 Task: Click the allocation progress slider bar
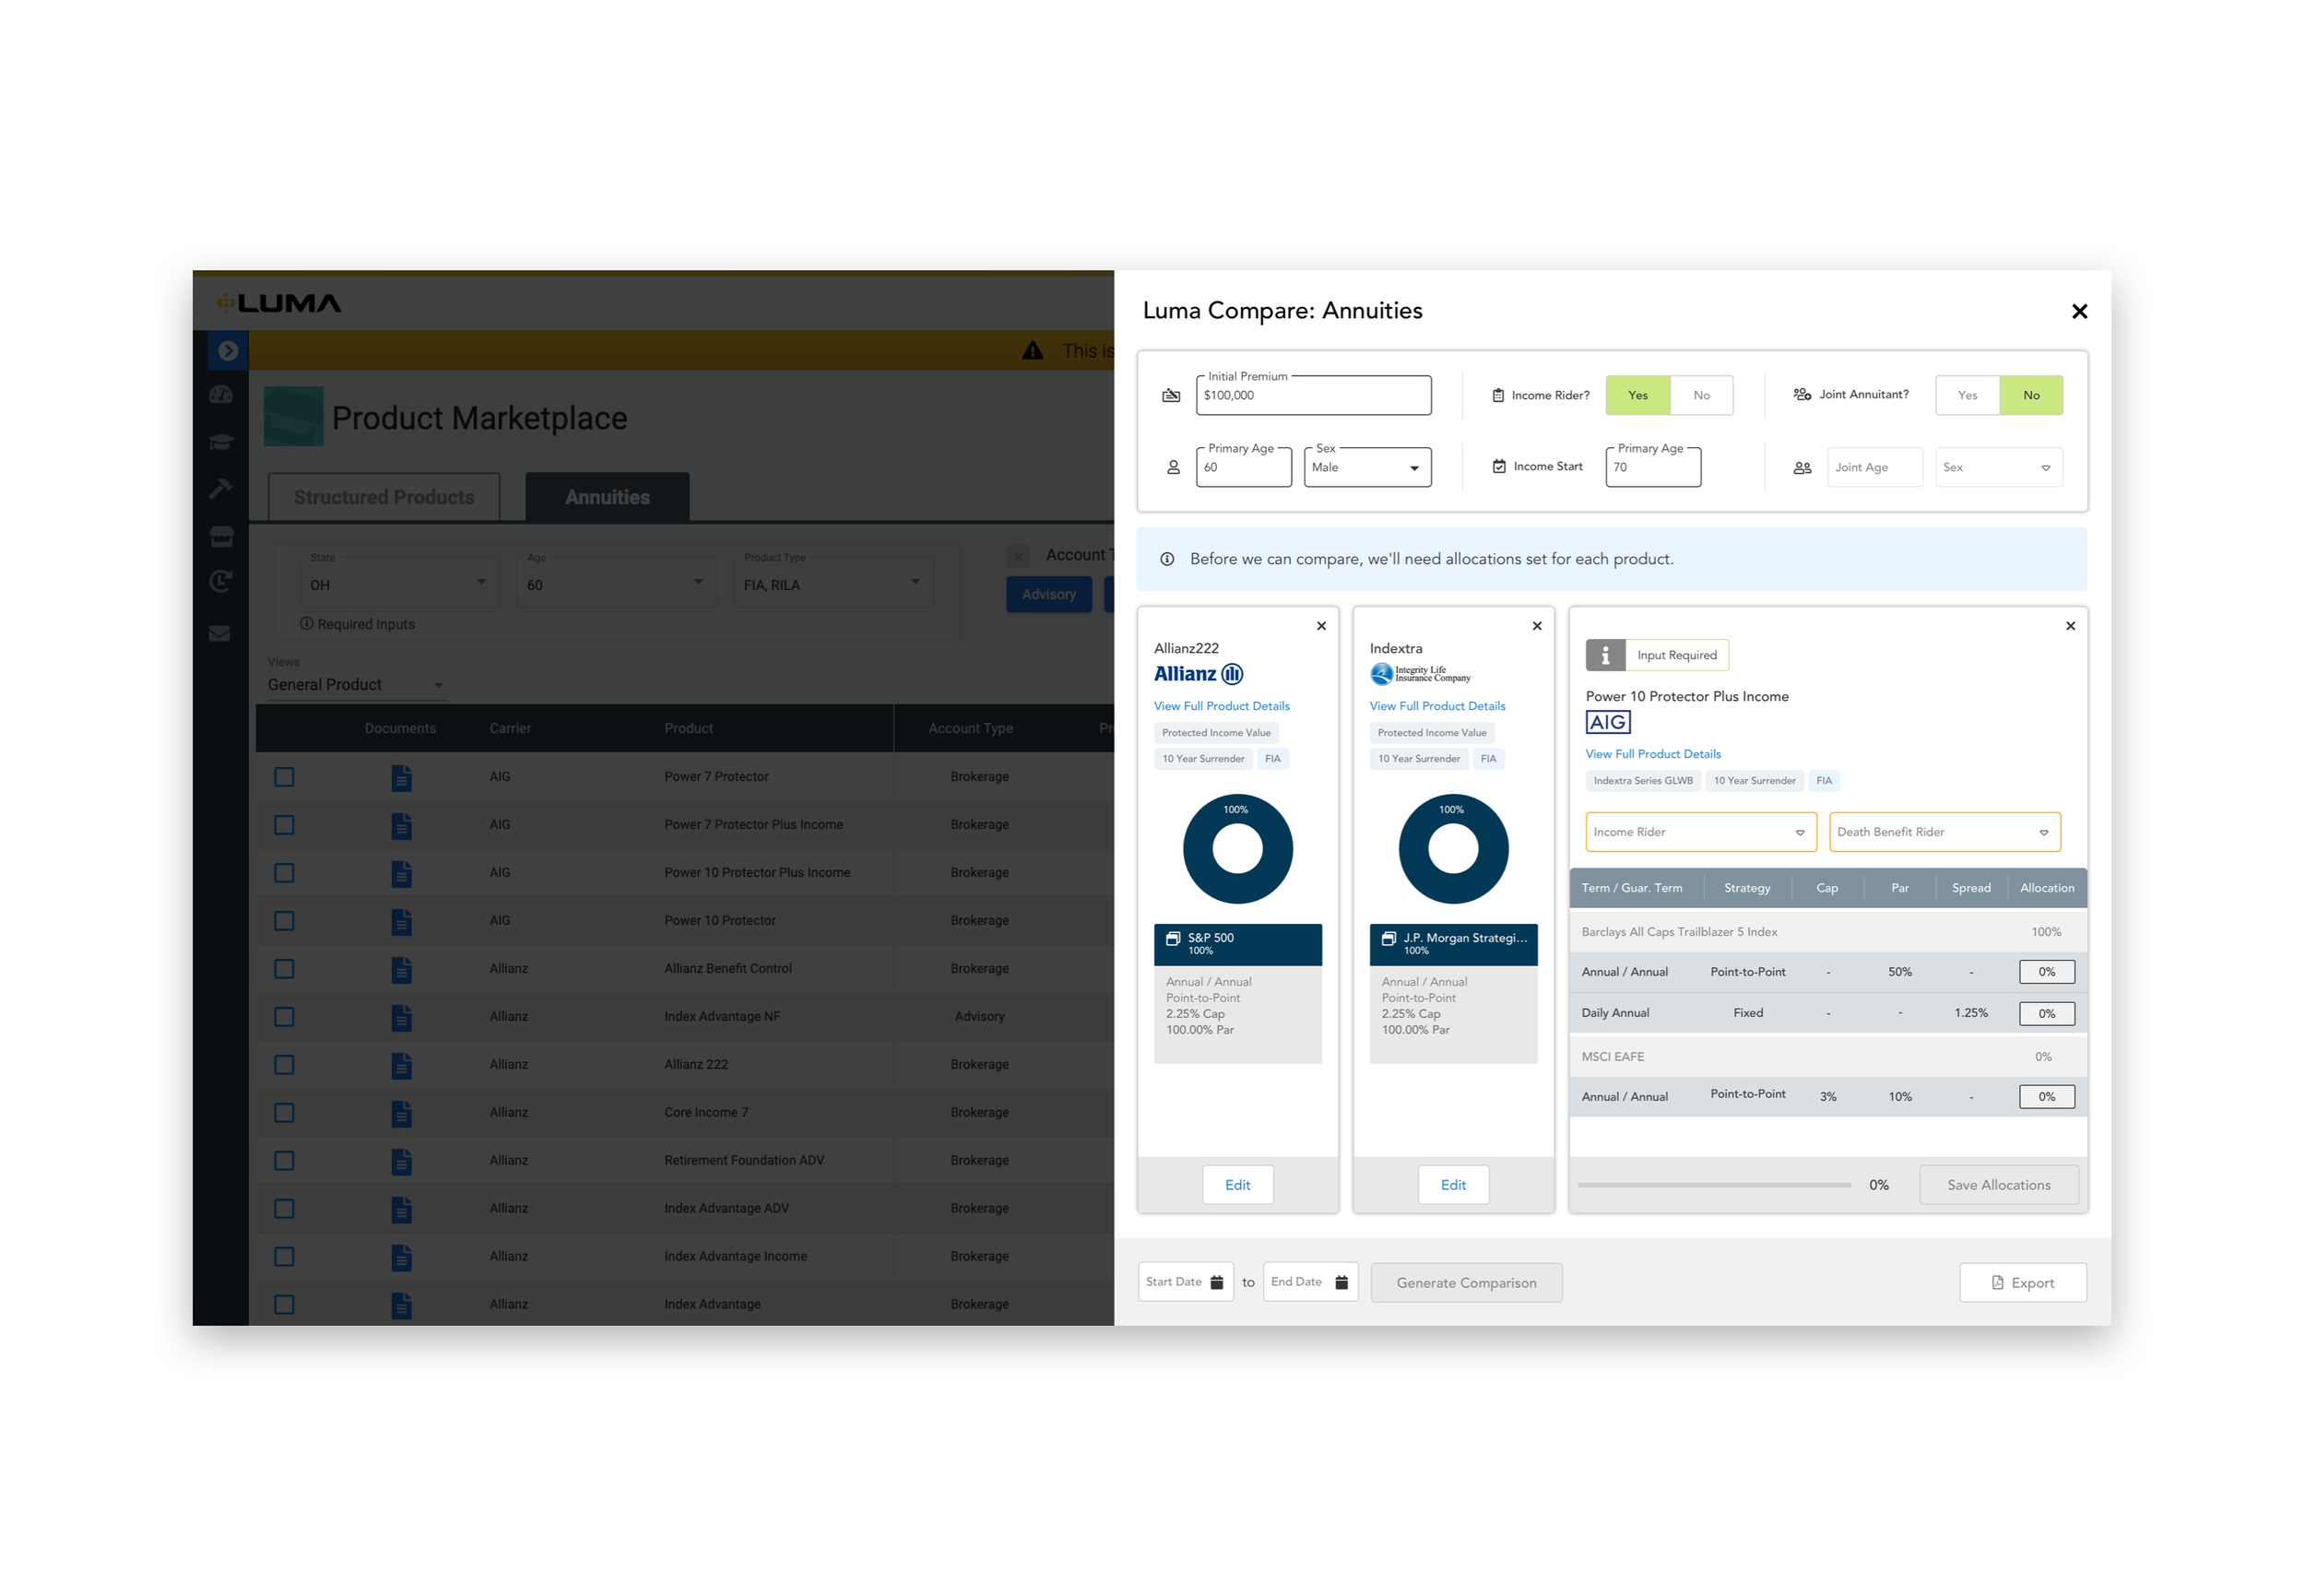1714,1185
